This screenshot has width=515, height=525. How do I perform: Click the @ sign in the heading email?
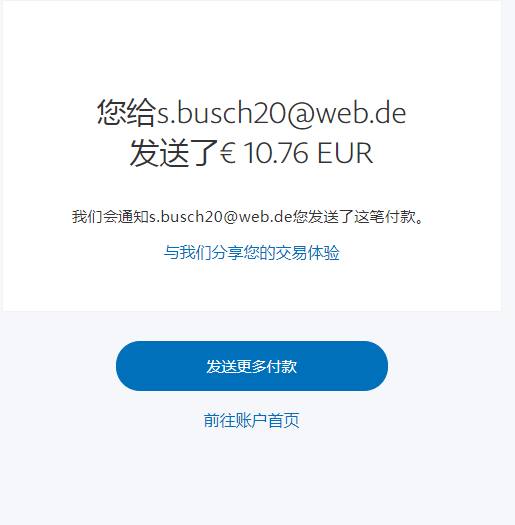coord(300,114)
